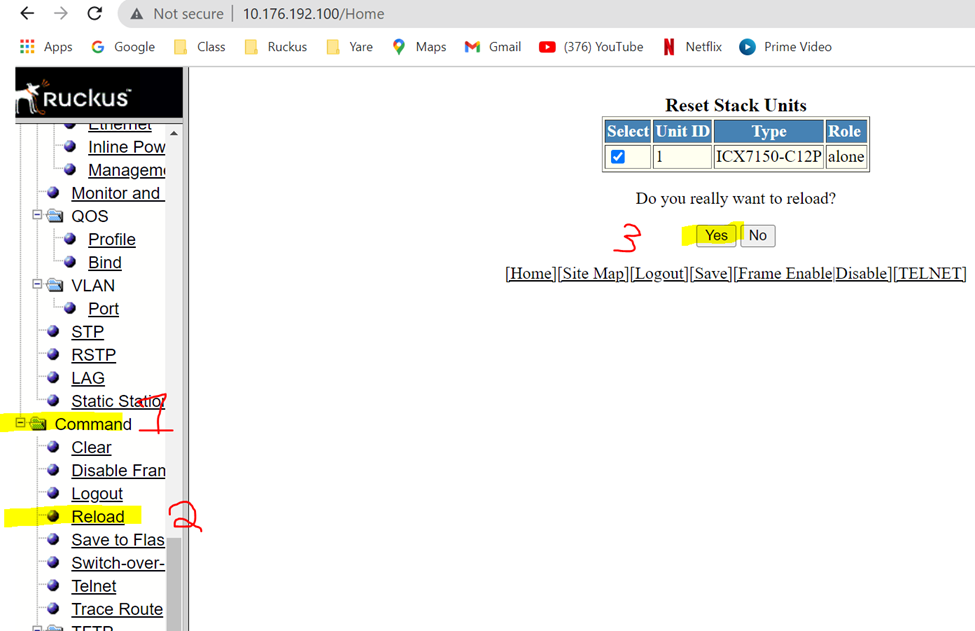Screen dimensions: 975x631
Task: Open the Management tree item
Action: pos(126,170)
